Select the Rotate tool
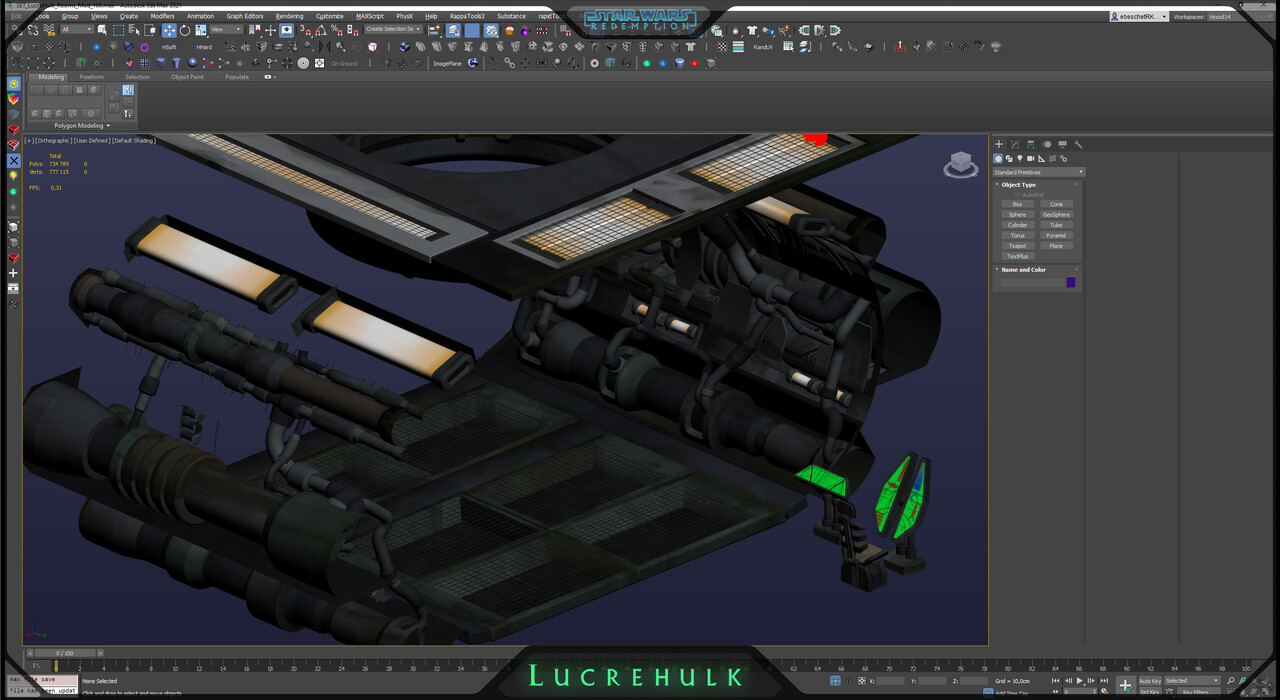The image size is (1280, 700). pos(185,30)
